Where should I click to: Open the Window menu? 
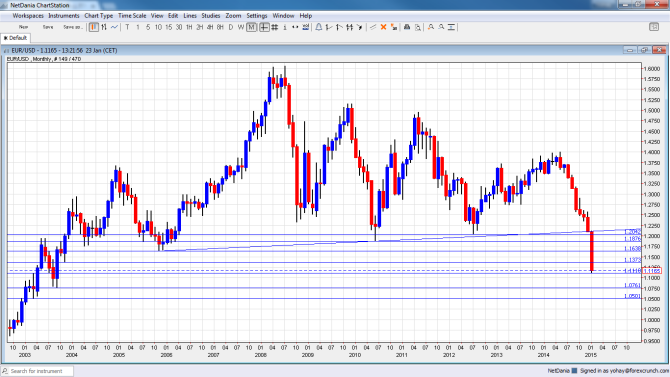[x=283, y=16]
